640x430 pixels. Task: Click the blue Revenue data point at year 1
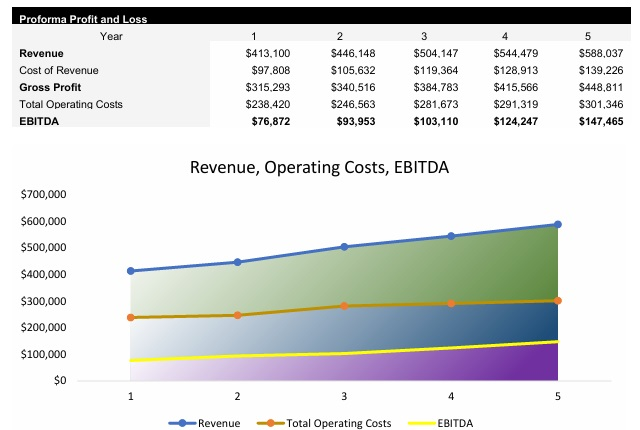pos(130,271)
